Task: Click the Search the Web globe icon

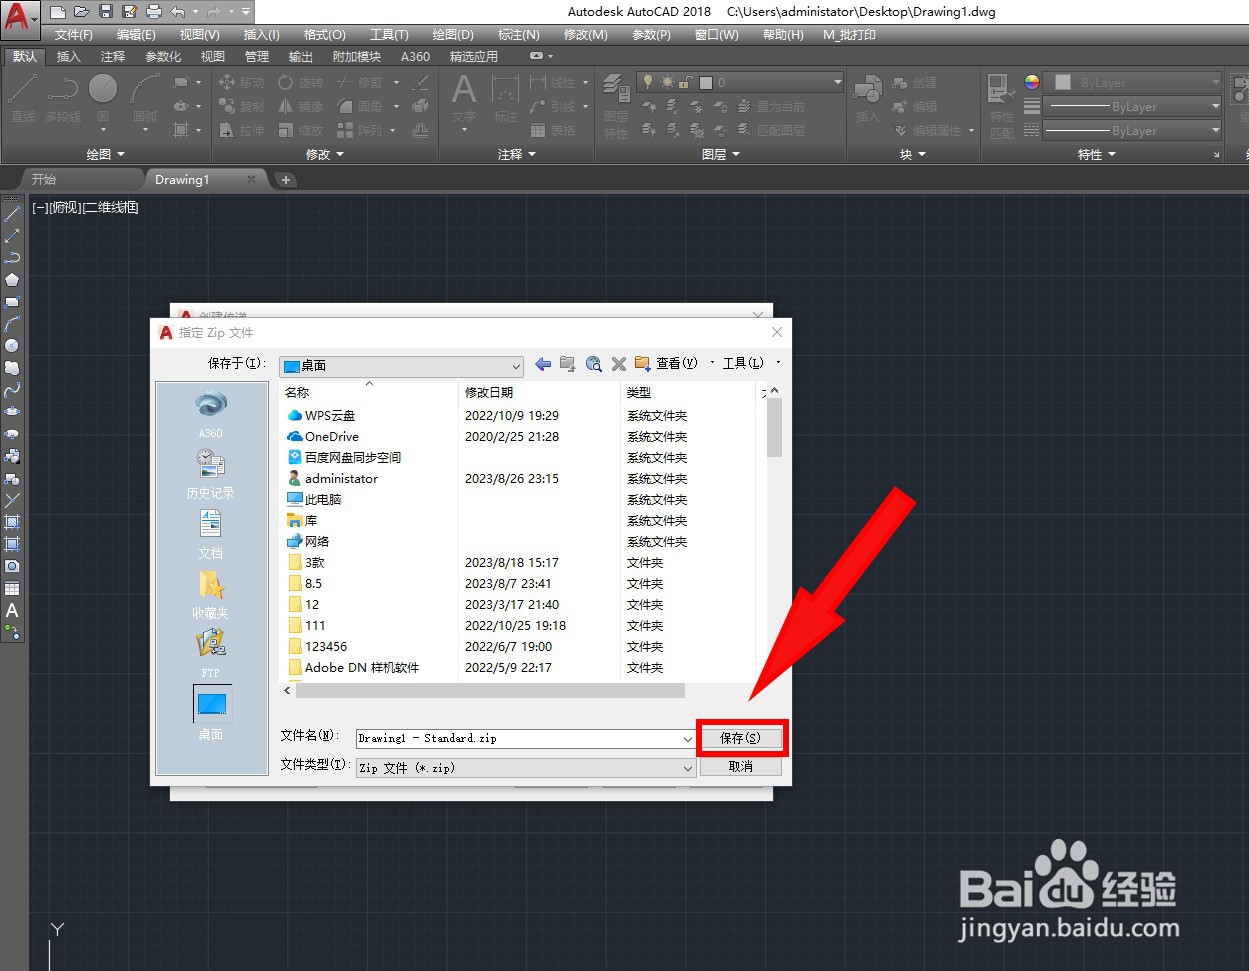Action: (594, 363)
